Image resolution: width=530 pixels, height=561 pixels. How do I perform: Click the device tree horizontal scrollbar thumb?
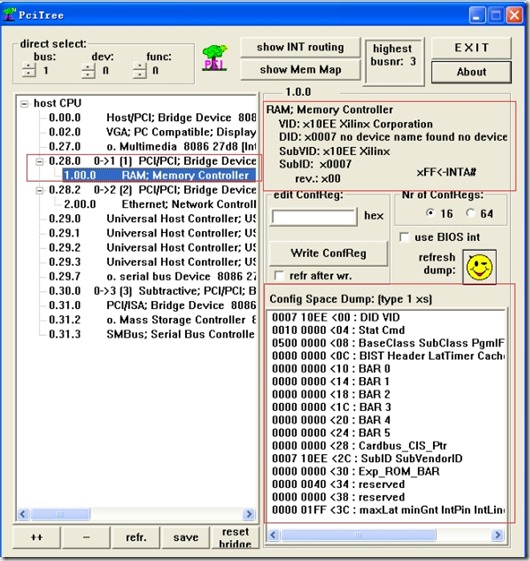[60, 514]
